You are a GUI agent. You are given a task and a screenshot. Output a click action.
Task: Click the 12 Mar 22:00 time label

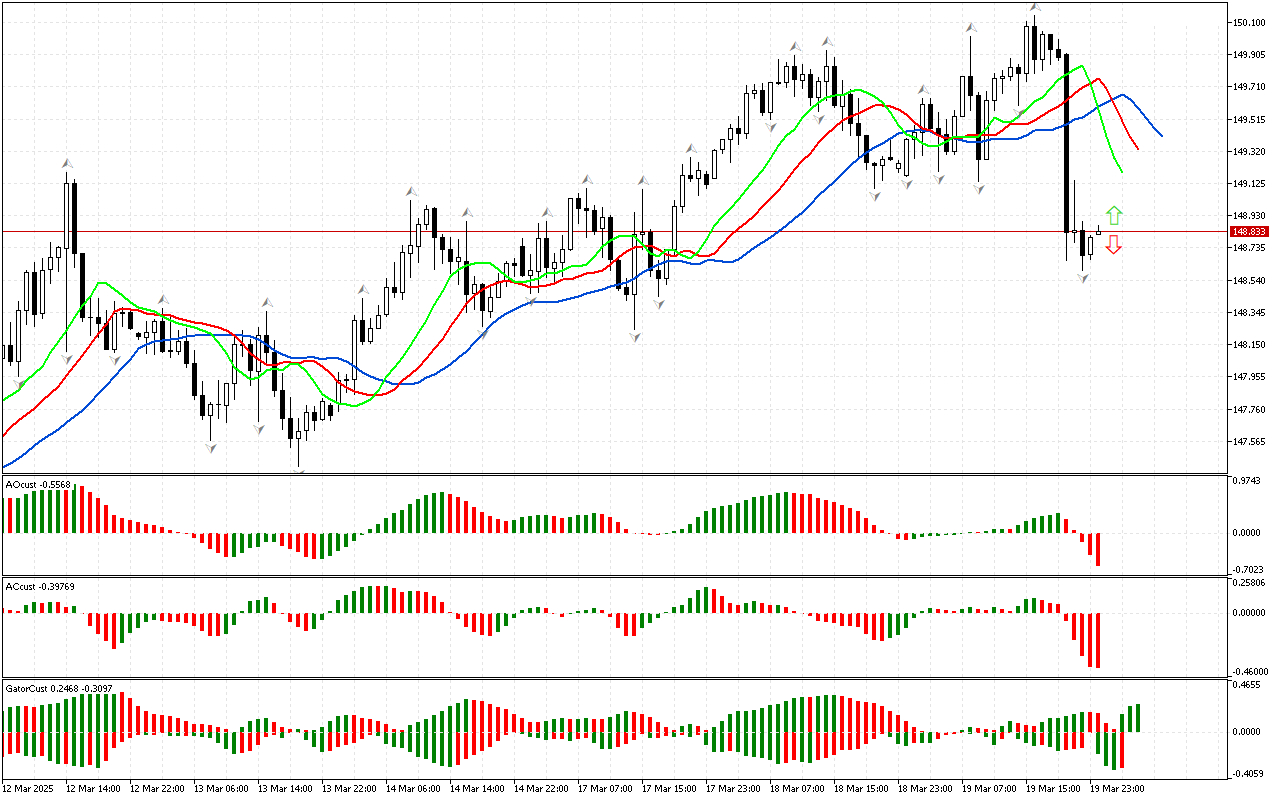157,789
